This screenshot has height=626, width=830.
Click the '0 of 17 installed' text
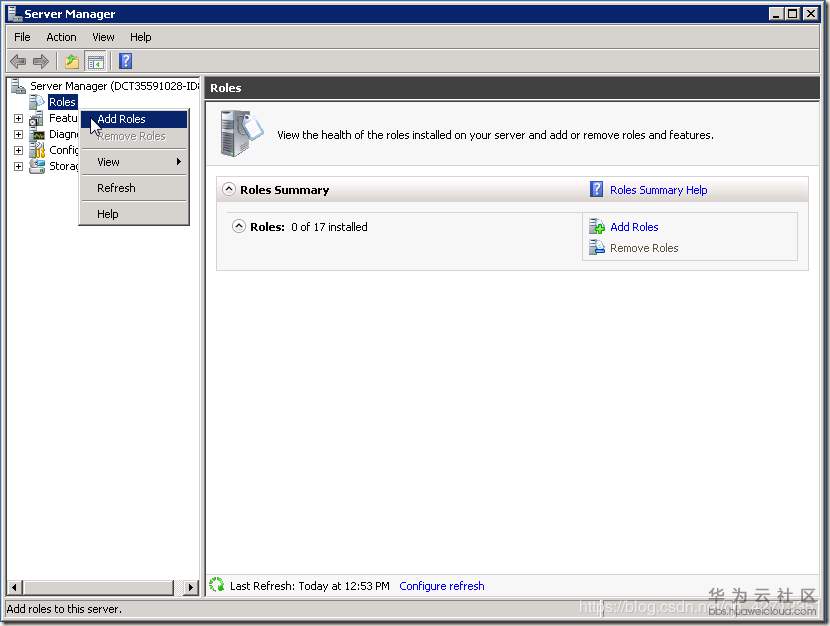[x=329, y=227]
